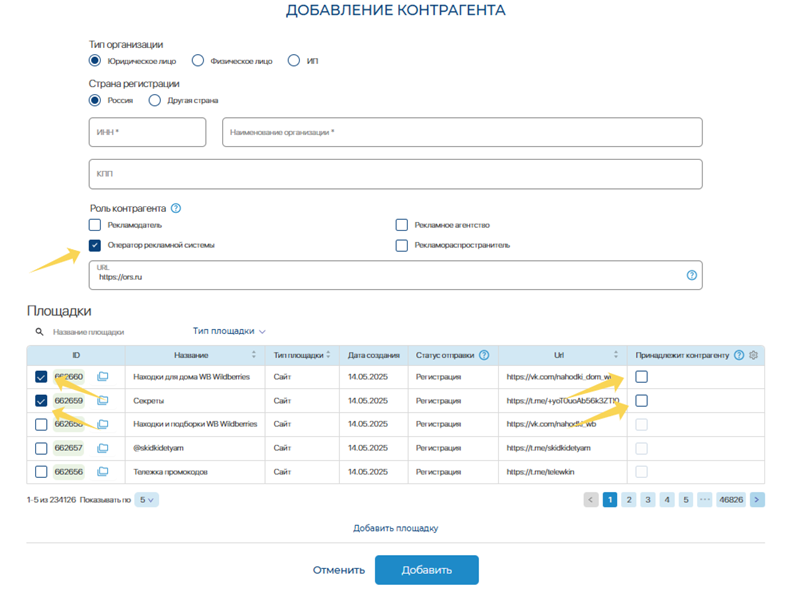Click help icon beside Принадлежит контрагенту header
Viewport: 796px width, 594px height.
click(739, 355)
